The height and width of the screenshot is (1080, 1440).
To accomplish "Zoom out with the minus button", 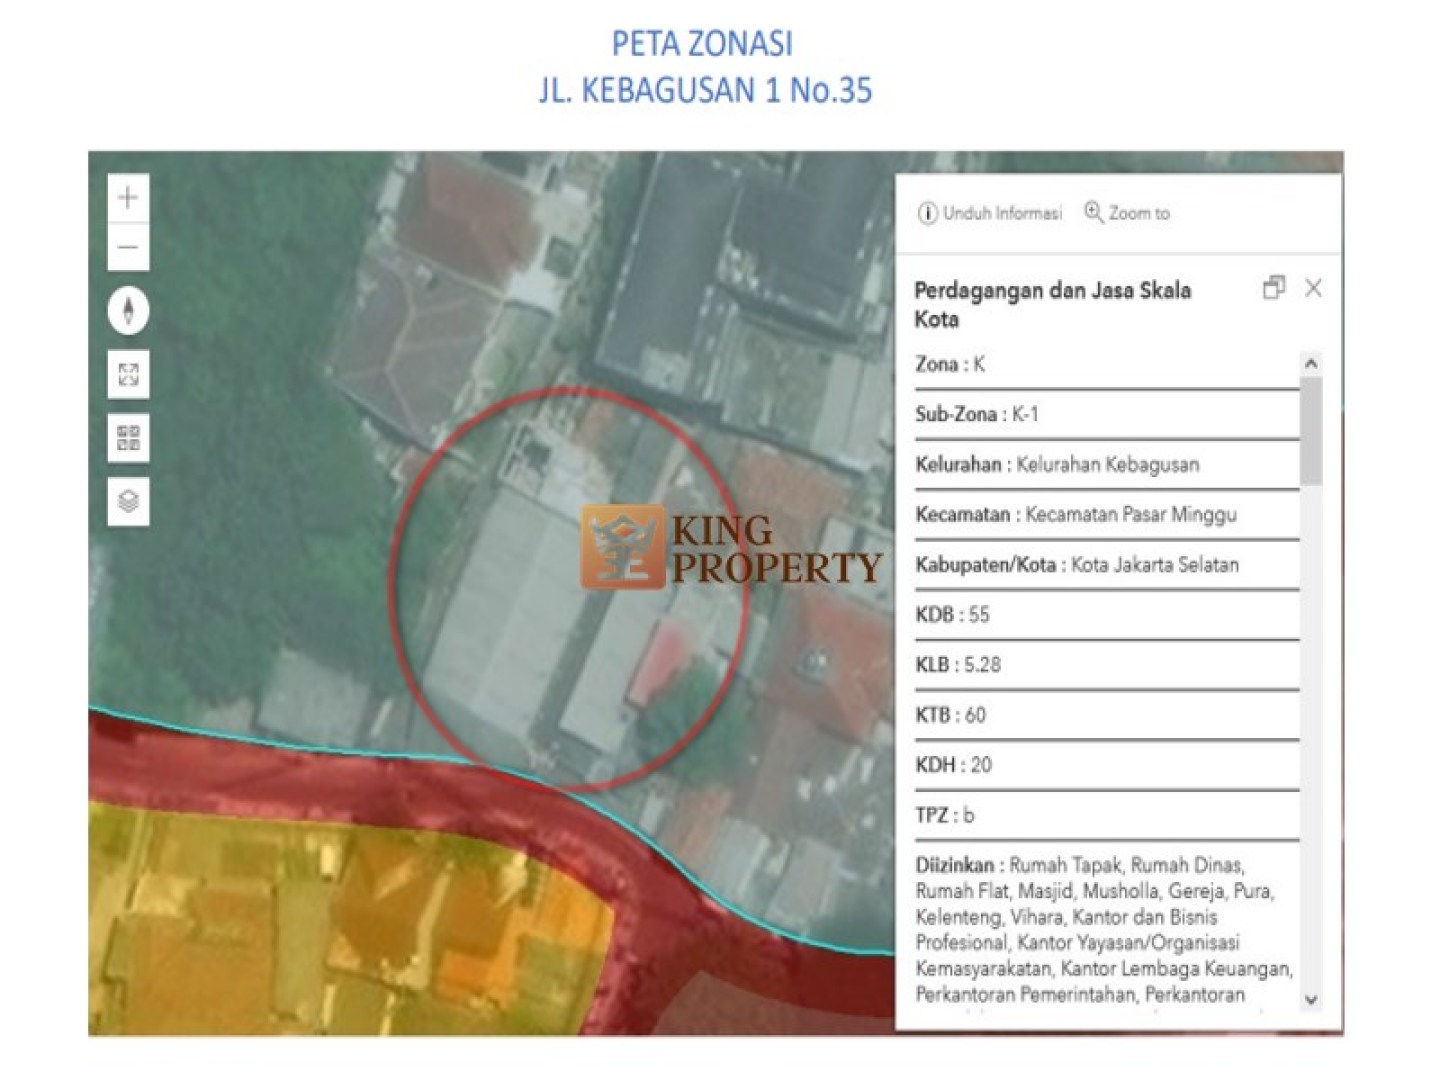I will click(128, 247).
